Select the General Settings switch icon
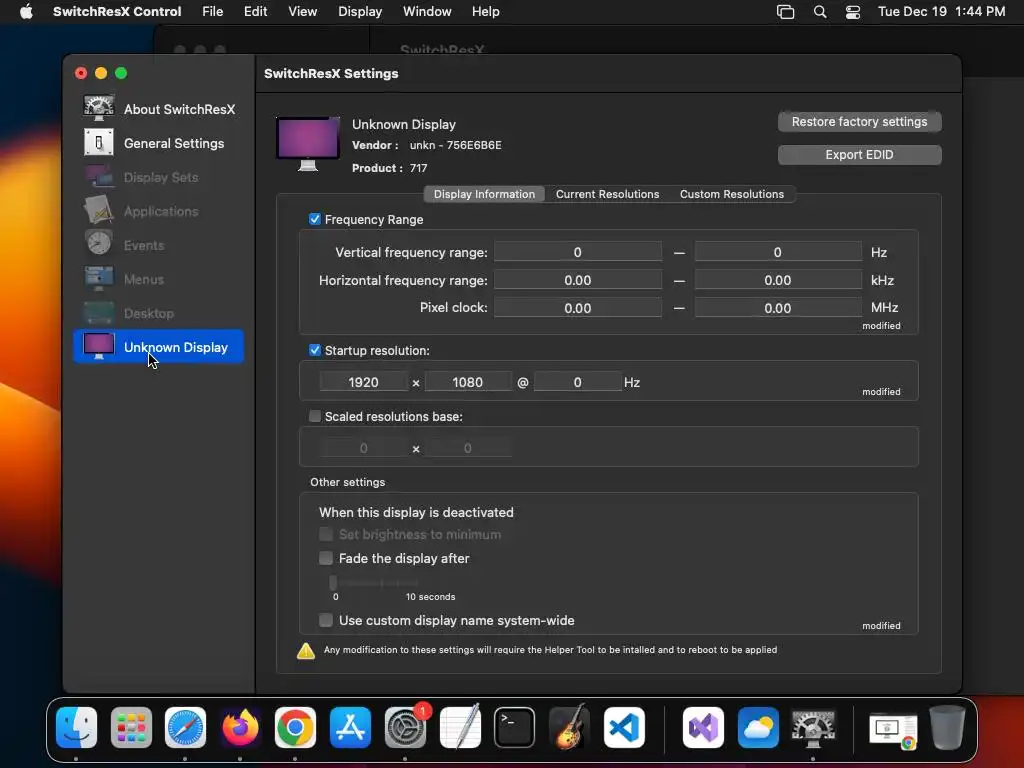 coord(99,142)
